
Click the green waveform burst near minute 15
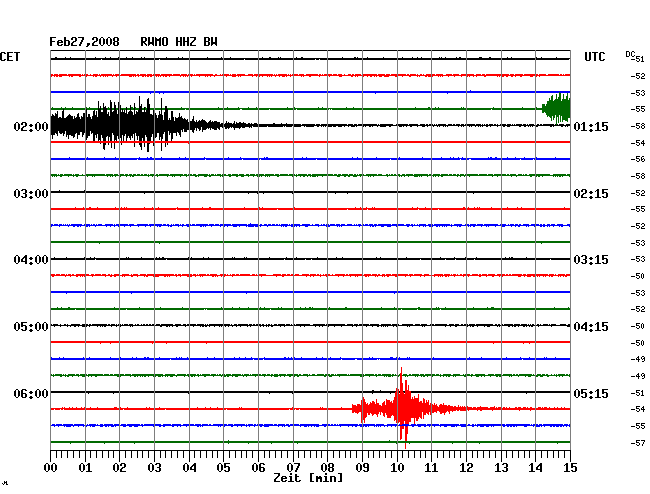pos(557,108)
